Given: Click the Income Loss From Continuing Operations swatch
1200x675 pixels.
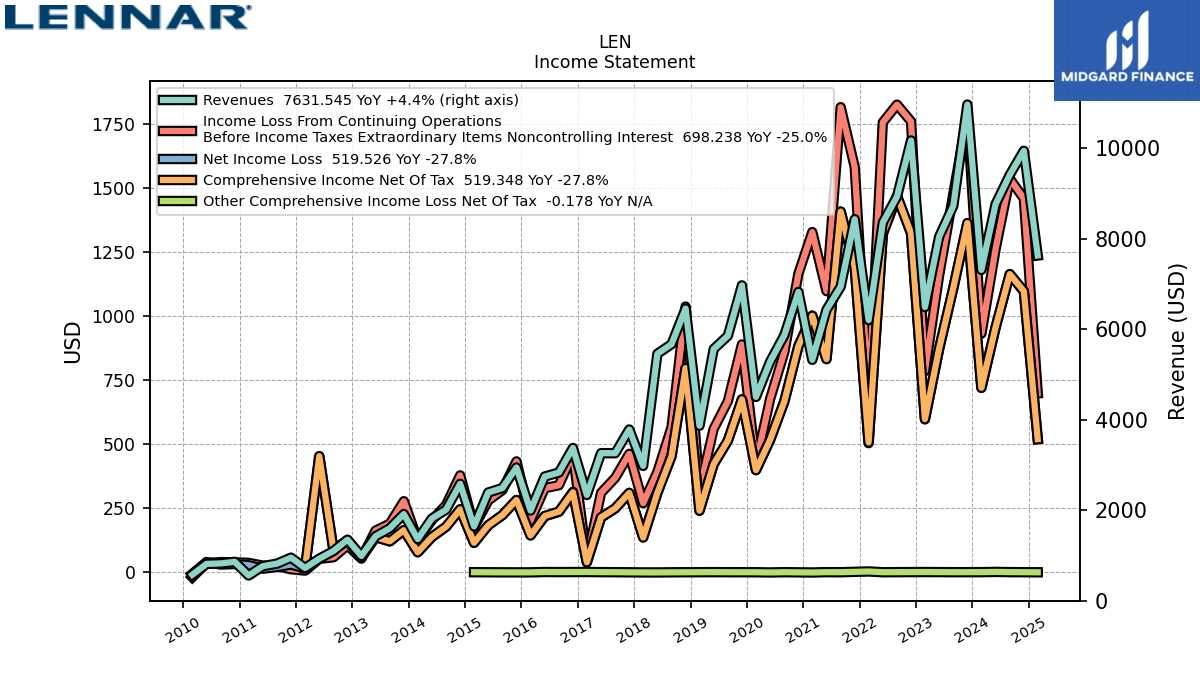Looking at the screenshot, I should [178, 130].
